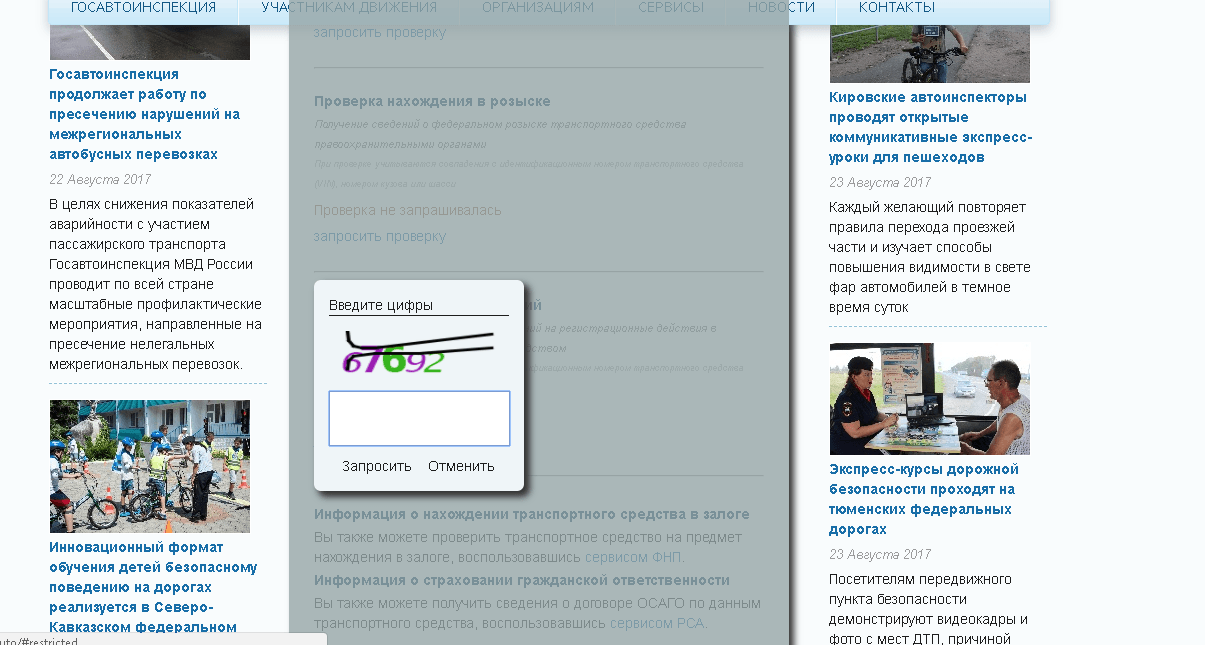Open Кировские автоинспекторы news headline
Screen dimensions: 1205x645
coord(929,127)
